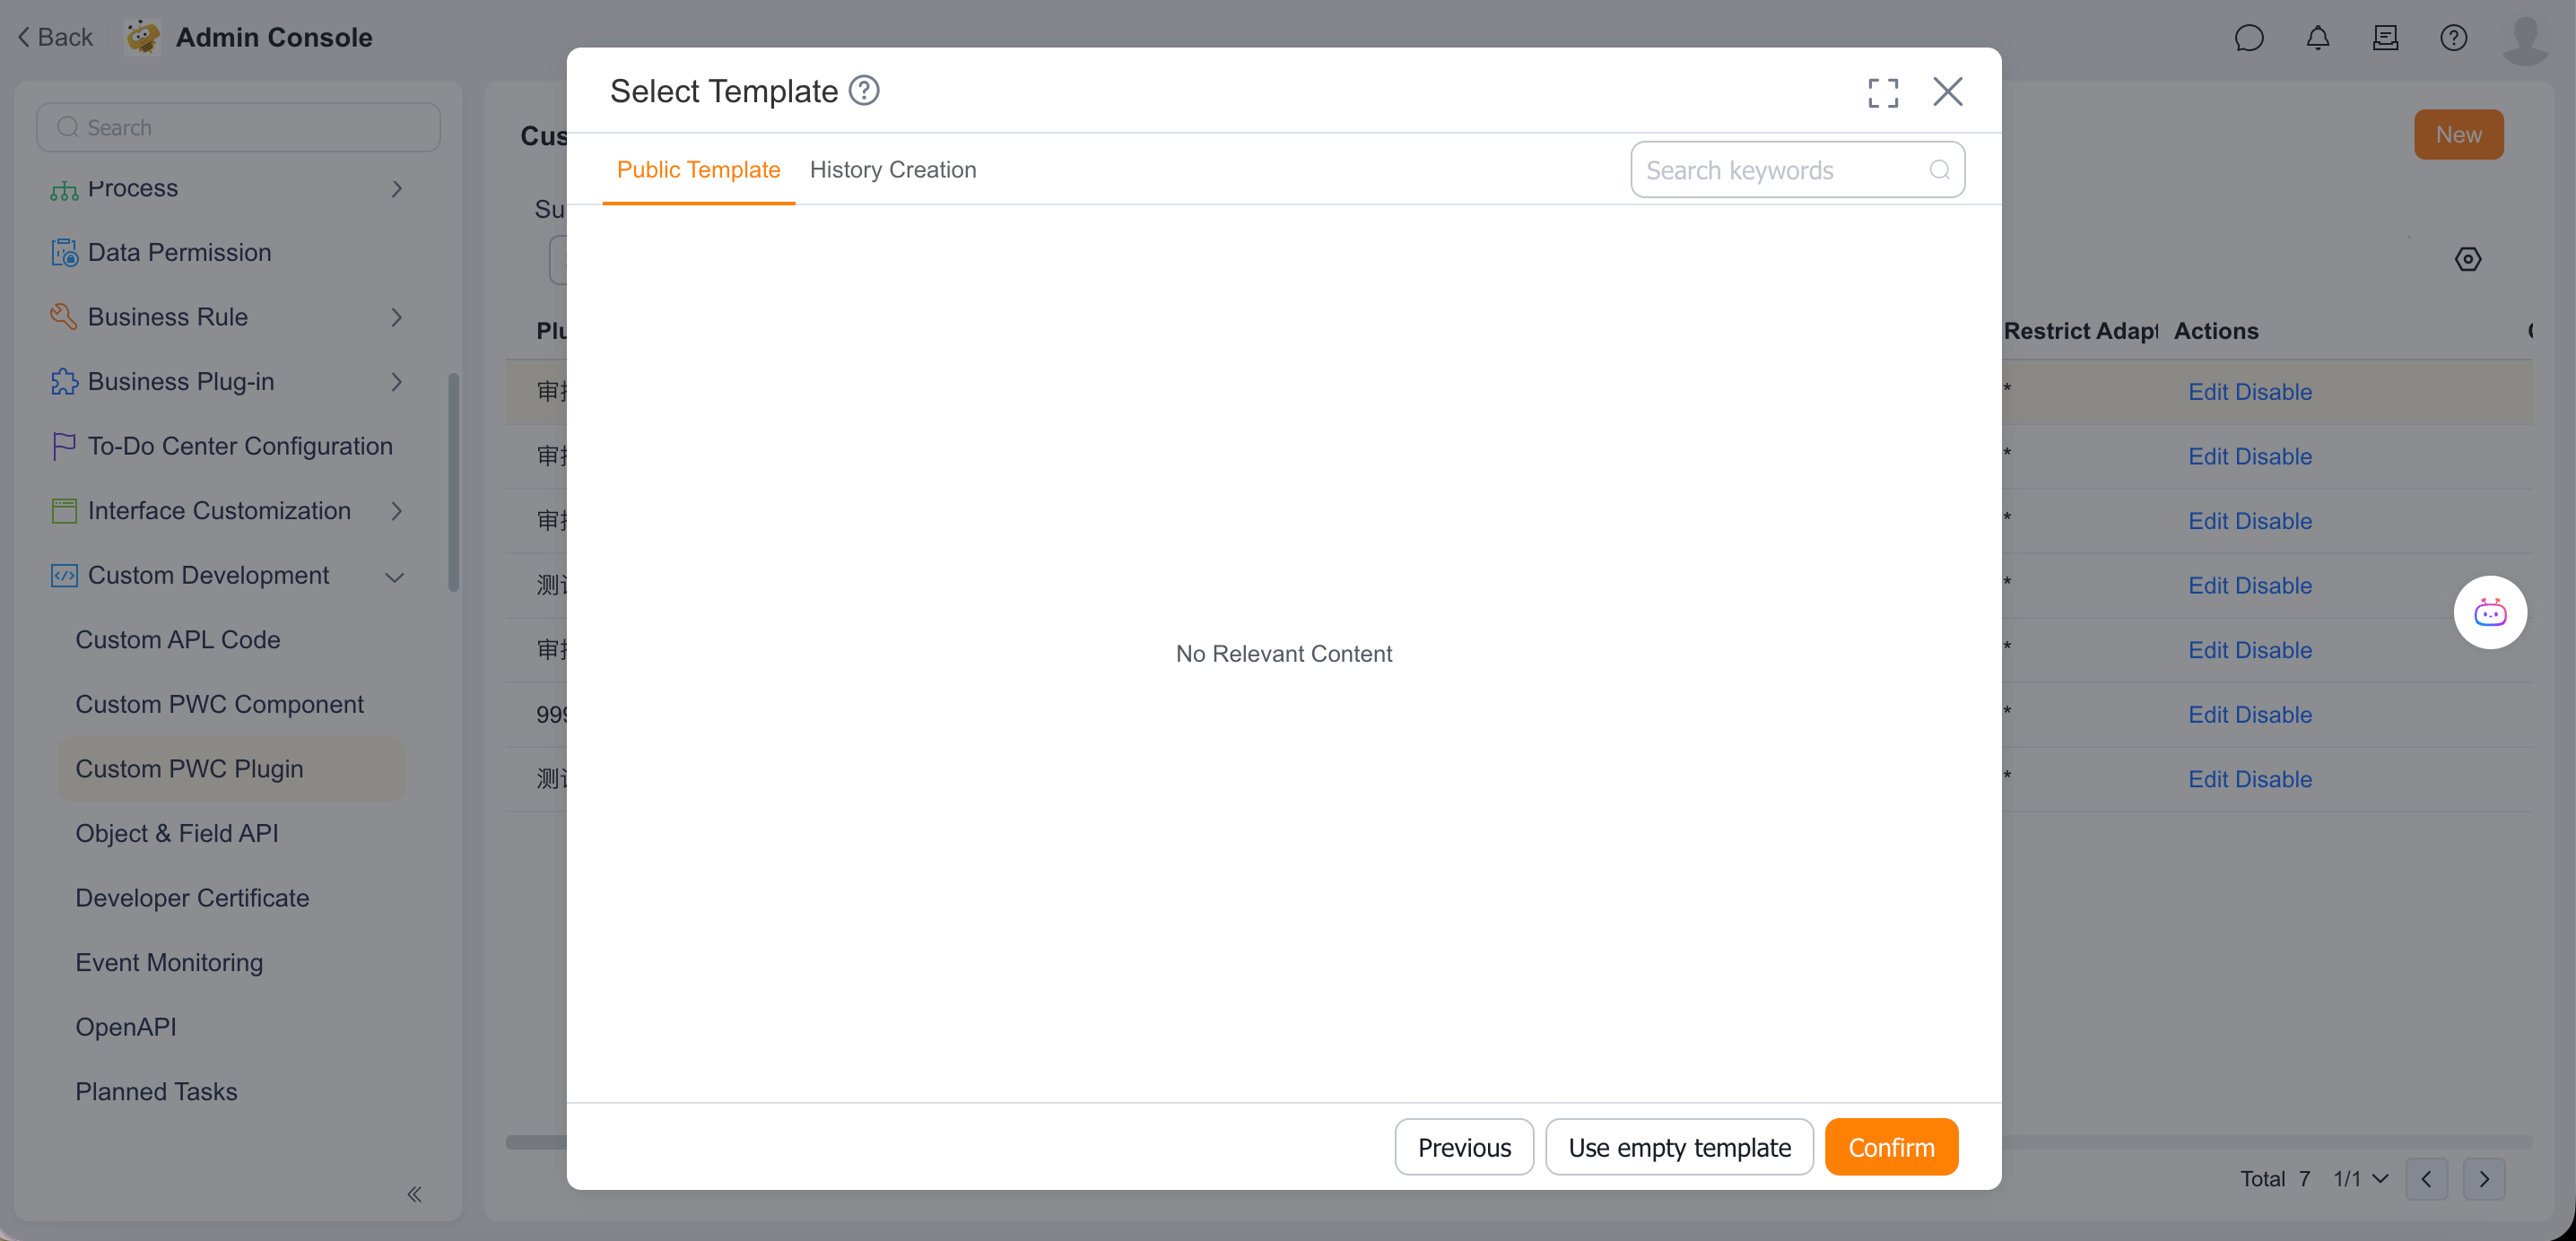Switch to the History Creation tab
The height and width of the screenshot is (1241, 2576).
pos(893,169)
